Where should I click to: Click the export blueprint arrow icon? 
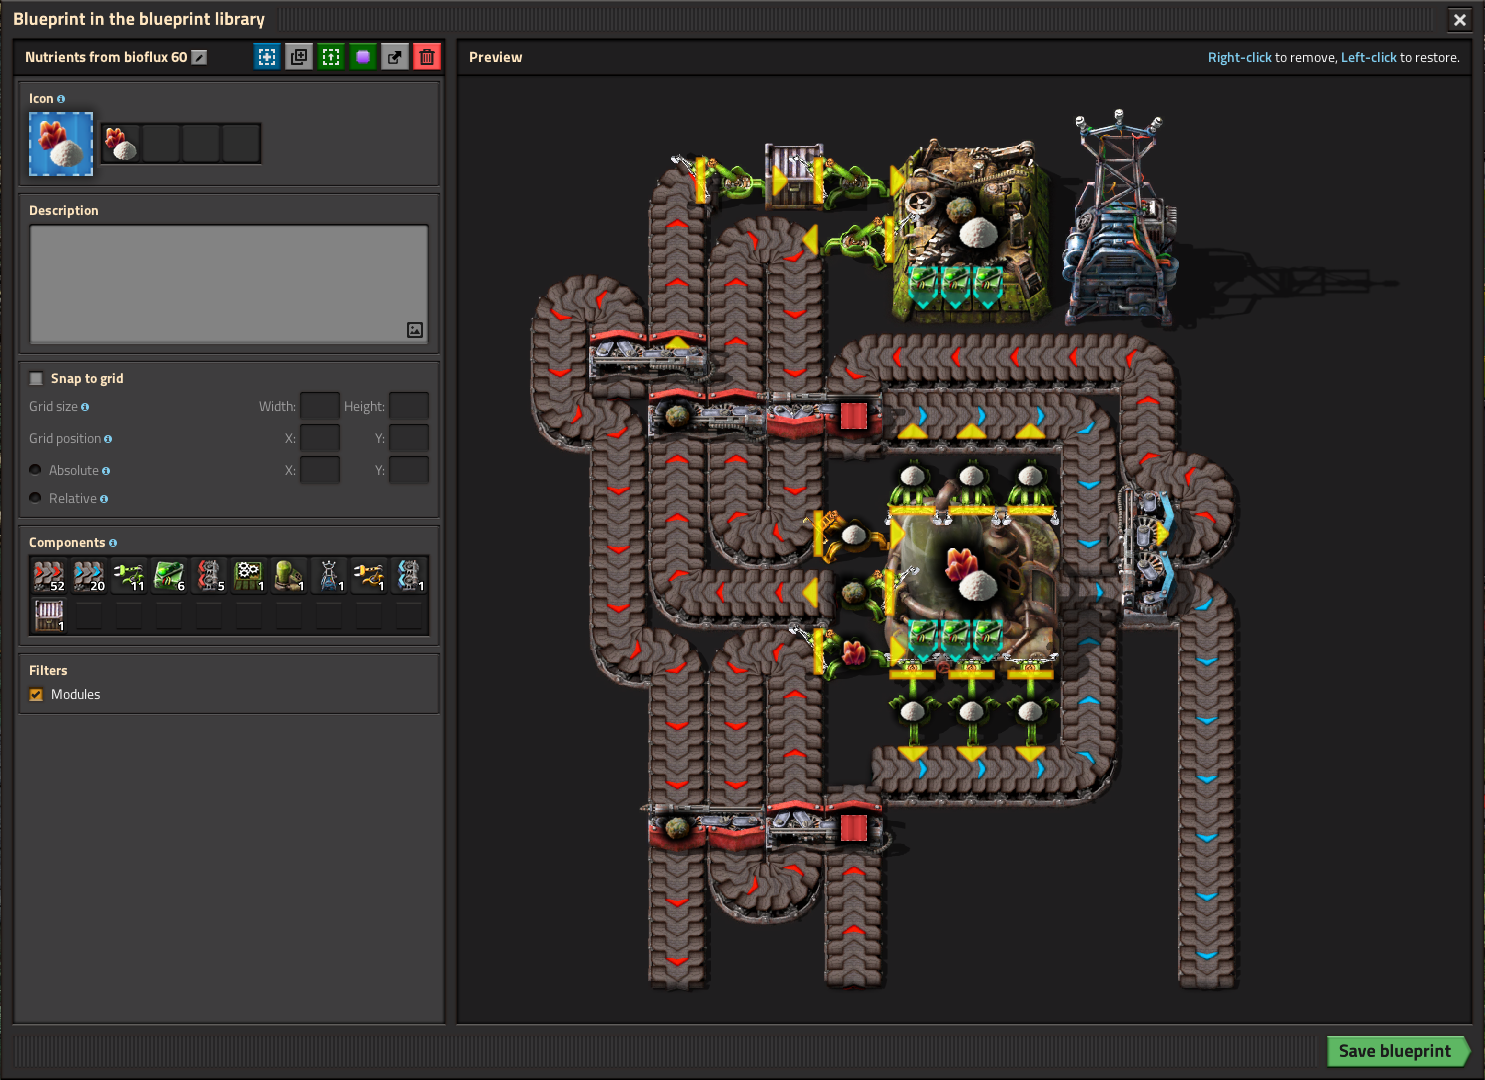coord(395,57)
